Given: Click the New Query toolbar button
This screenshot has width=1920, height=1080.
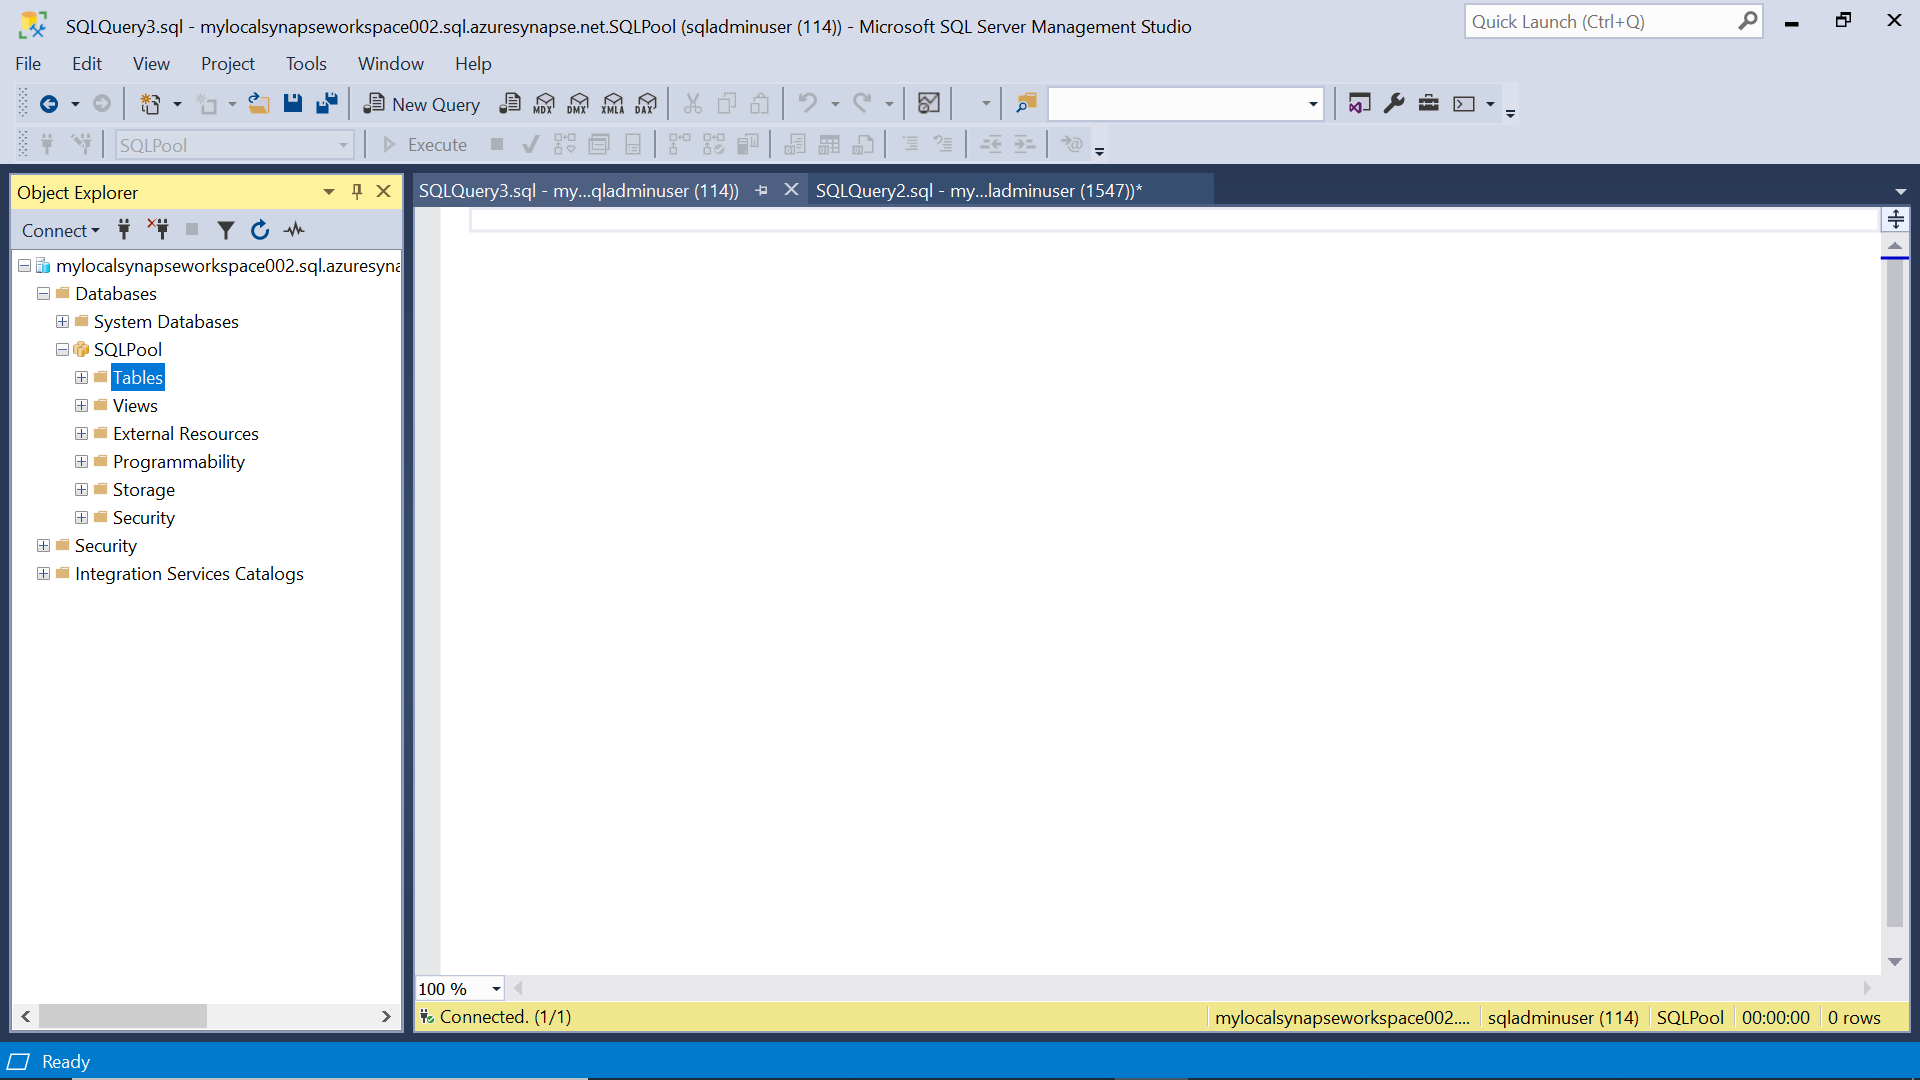Looking at the screenshot, I should 422,104.
